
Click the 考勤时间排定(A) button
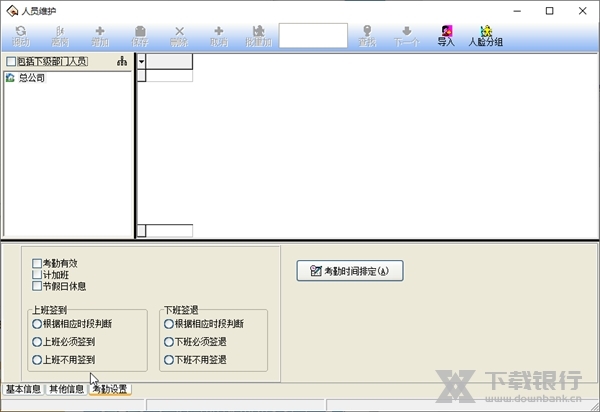pyautogui.click(x=350, y=271)
